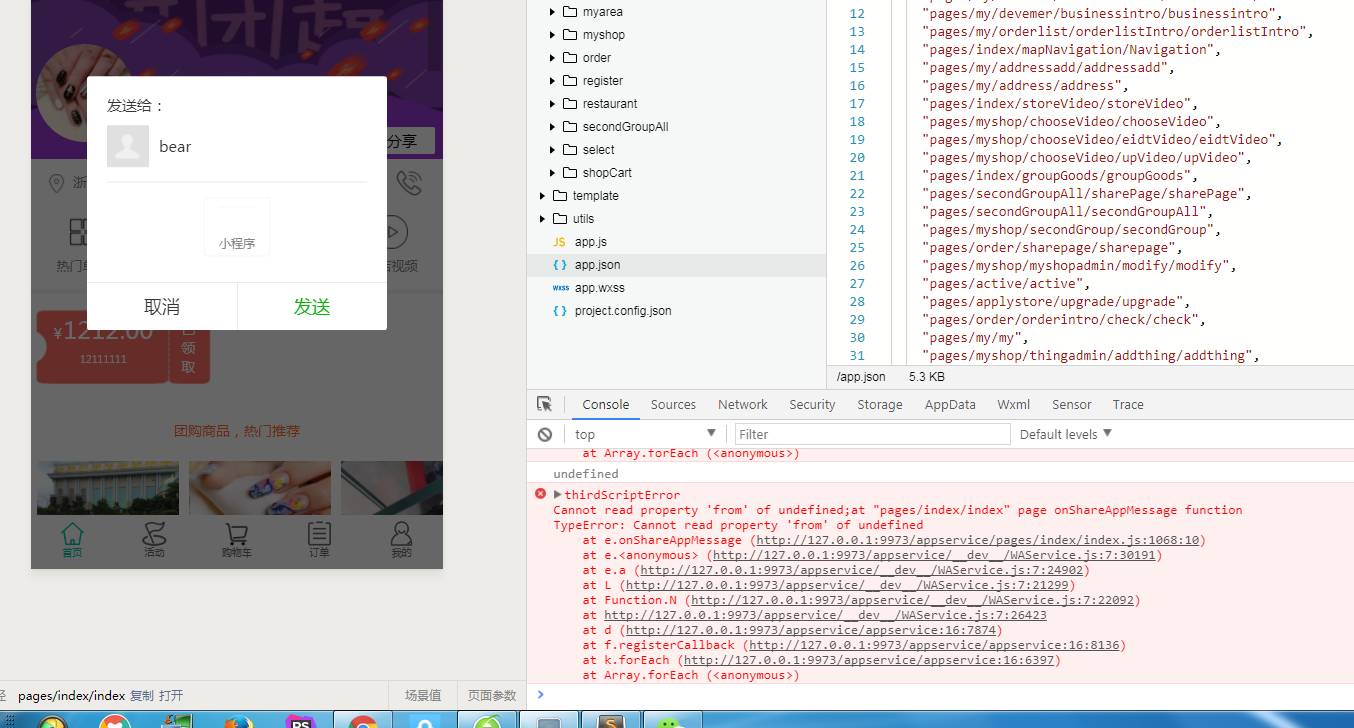Viewport: 1354px width, 728px height.
Task: Switch to the Sensor tab
Action: click(1071, 404)
